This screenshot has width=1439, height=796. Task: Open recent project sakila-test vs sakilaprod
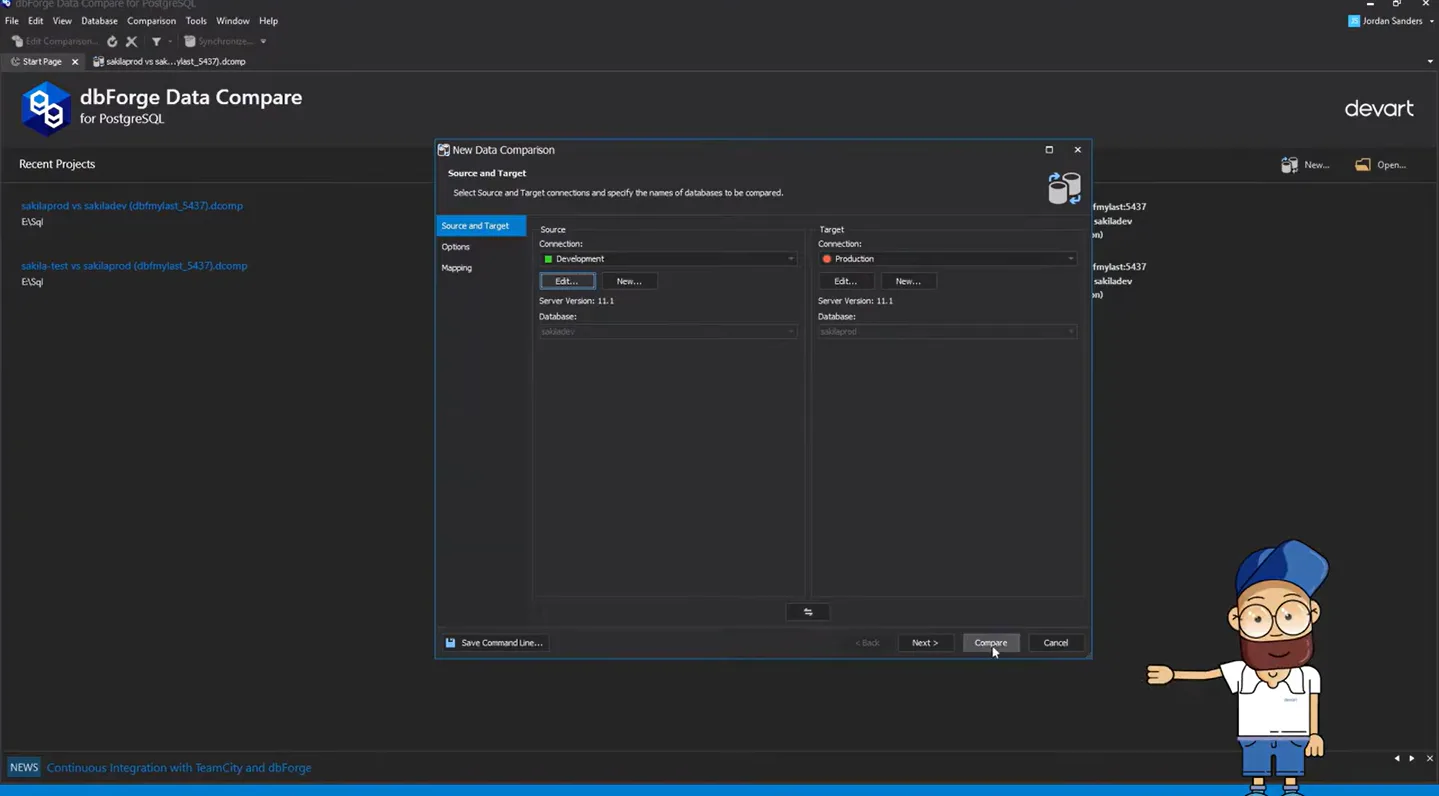point(134,266)
